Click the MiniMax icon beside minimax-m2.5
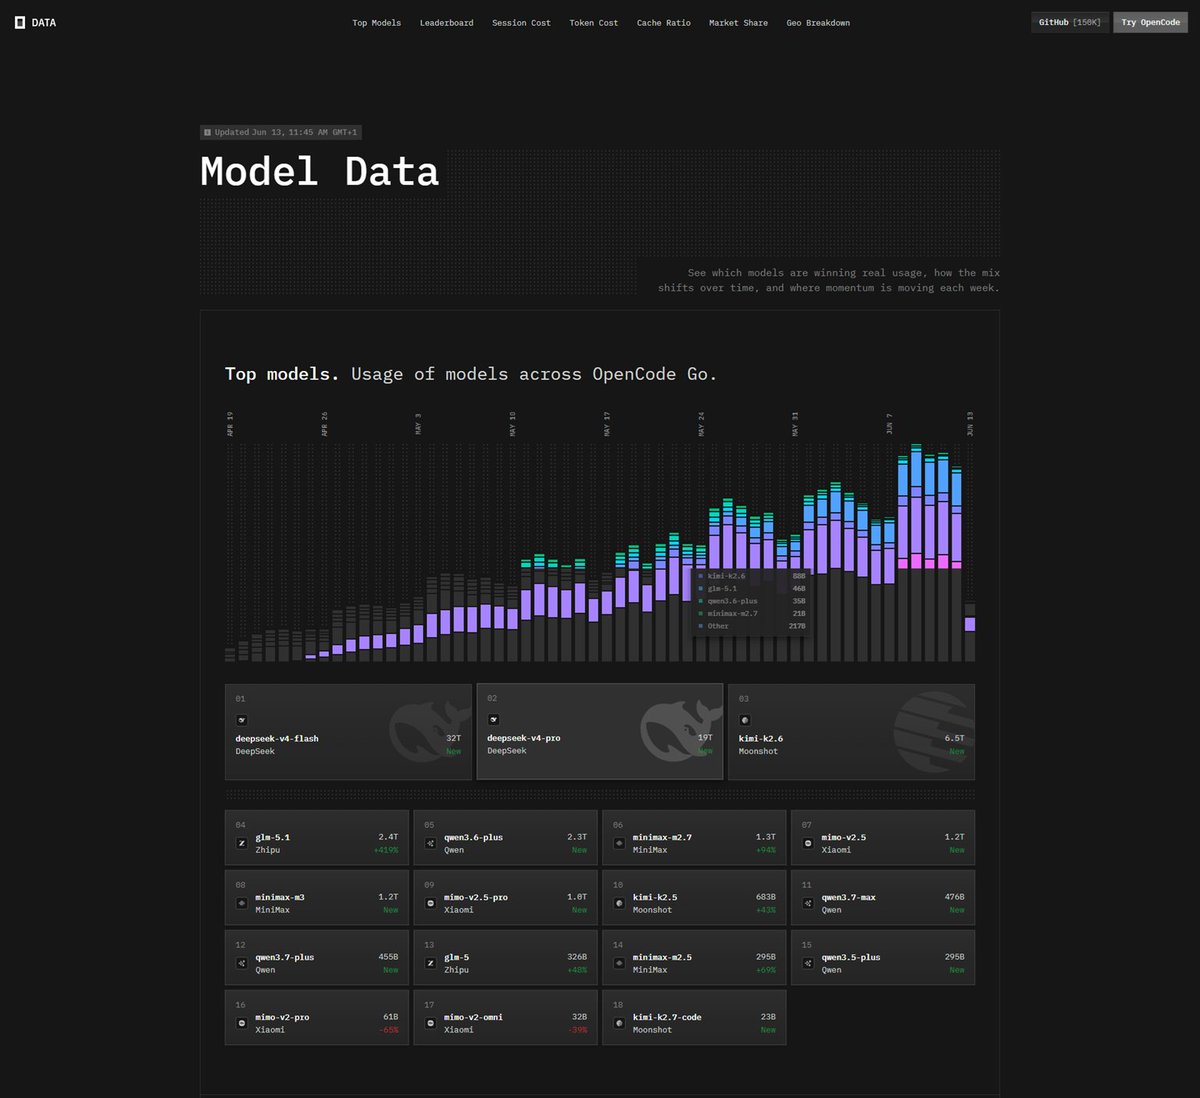This screenshot has height=1098, width=1200. click(x=619, y=963)
